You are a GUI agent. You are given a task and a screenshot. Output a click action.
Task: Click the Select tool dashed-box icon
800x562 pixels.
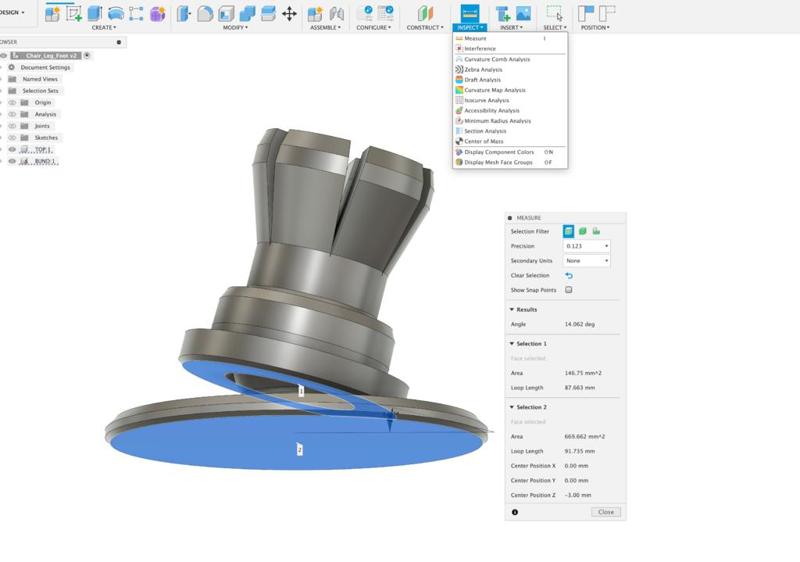click(x=553, y=14)
